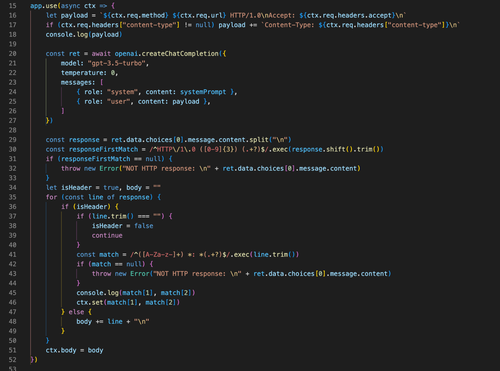Click line number 41 beside const match
500x371 pixels.
point(12,255)
